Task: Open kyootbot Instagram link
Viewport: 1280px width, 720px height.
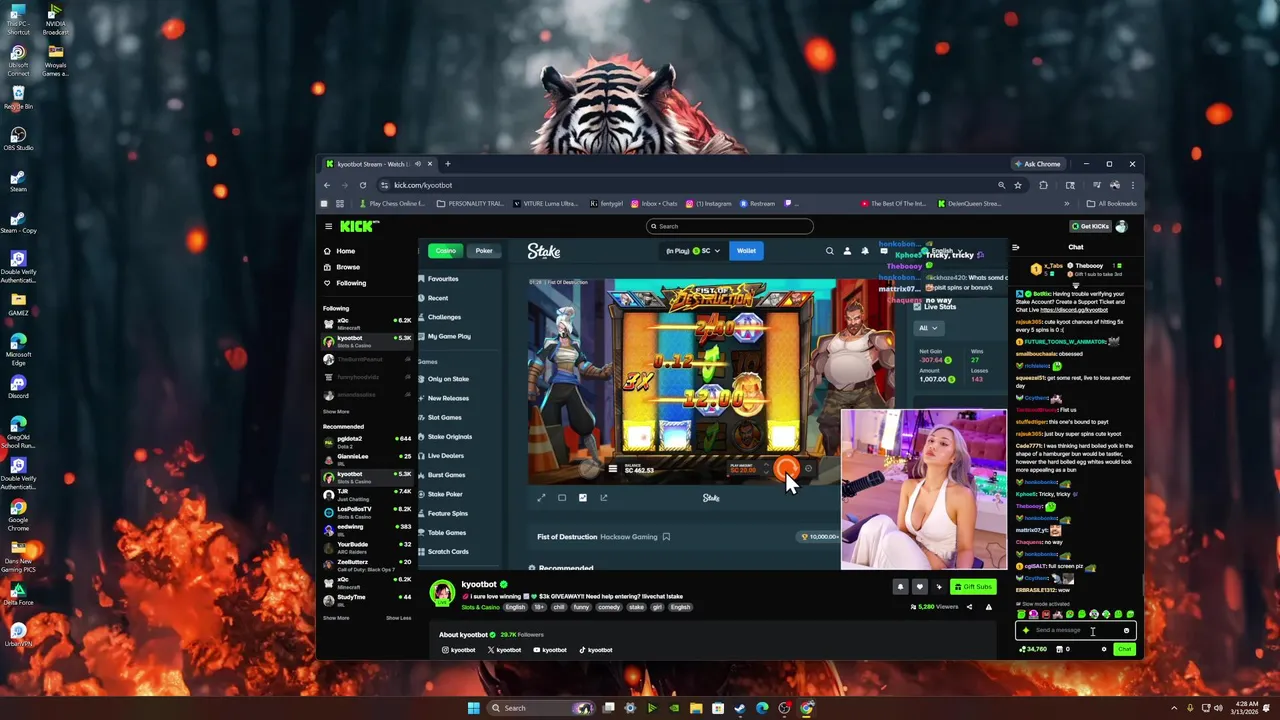Action: point(459,650)
